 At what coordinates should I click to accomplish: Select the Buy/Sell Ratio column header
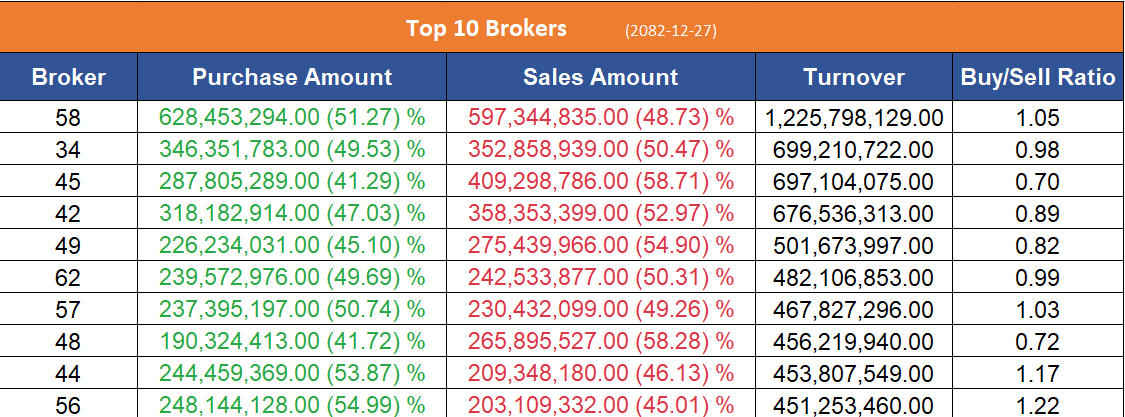pyautogui.click(x=1037, y=77)
